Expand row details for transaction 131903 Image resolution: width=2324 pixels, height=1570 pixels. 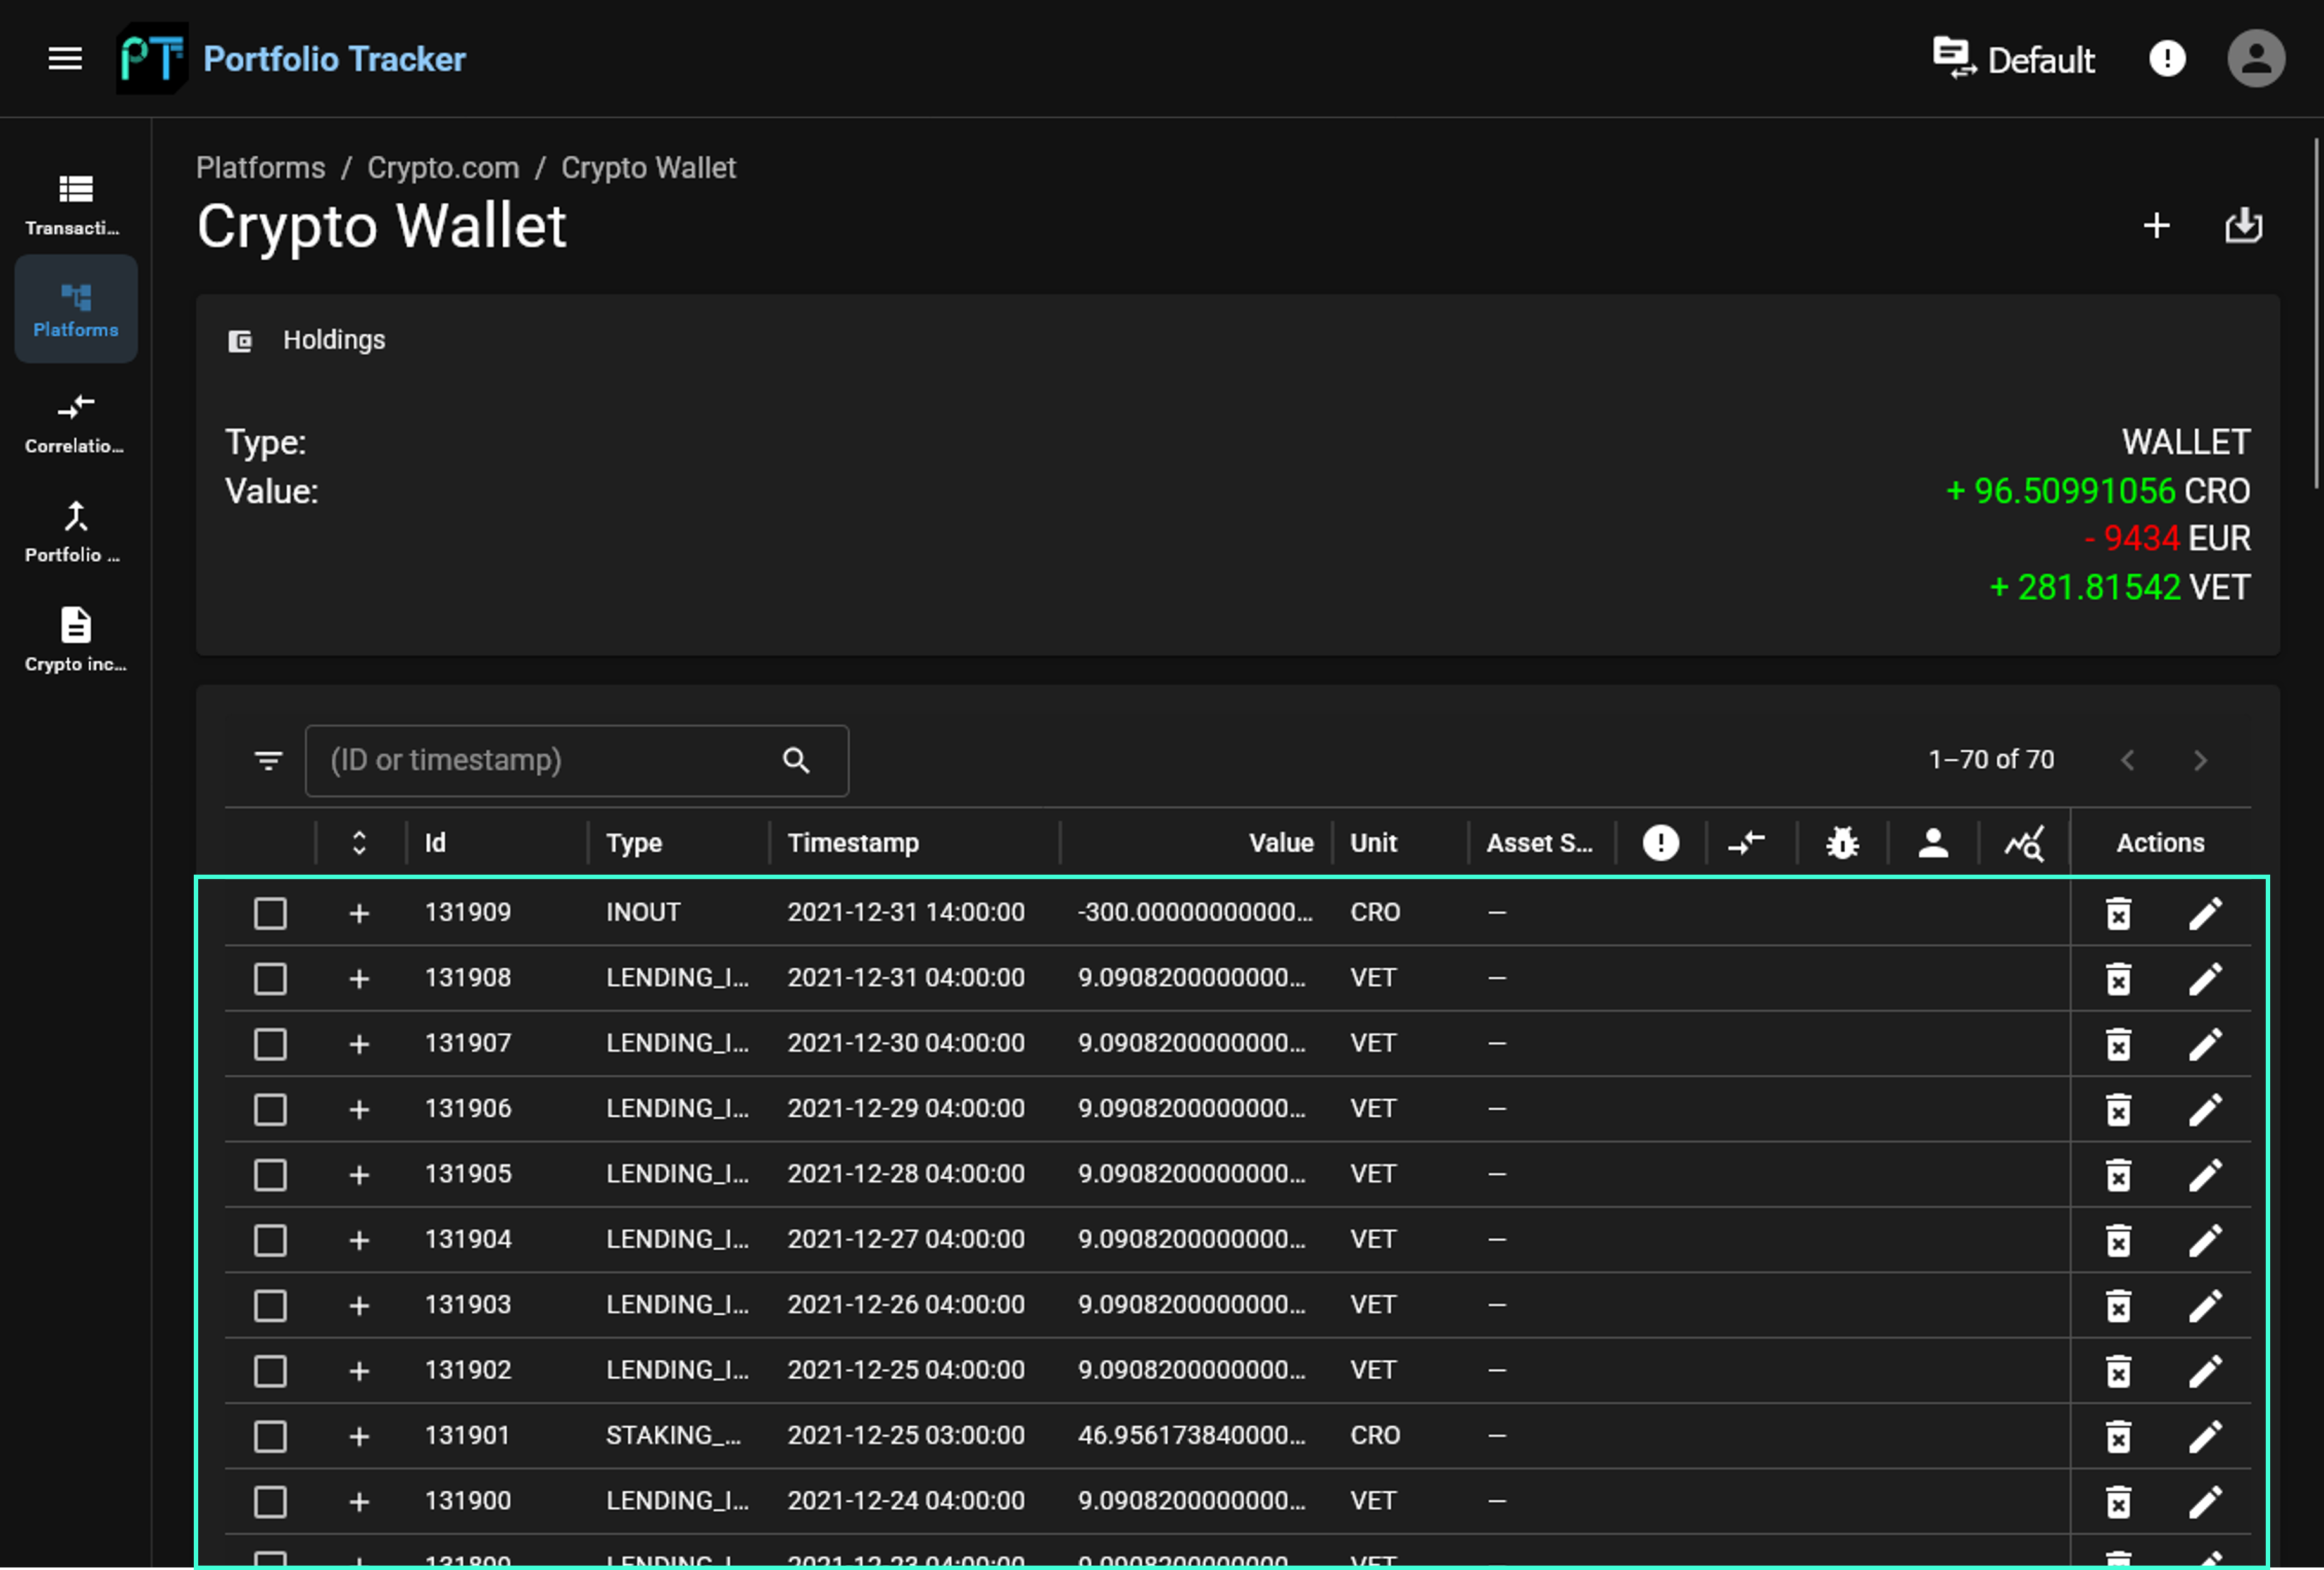click(359, 1306)
